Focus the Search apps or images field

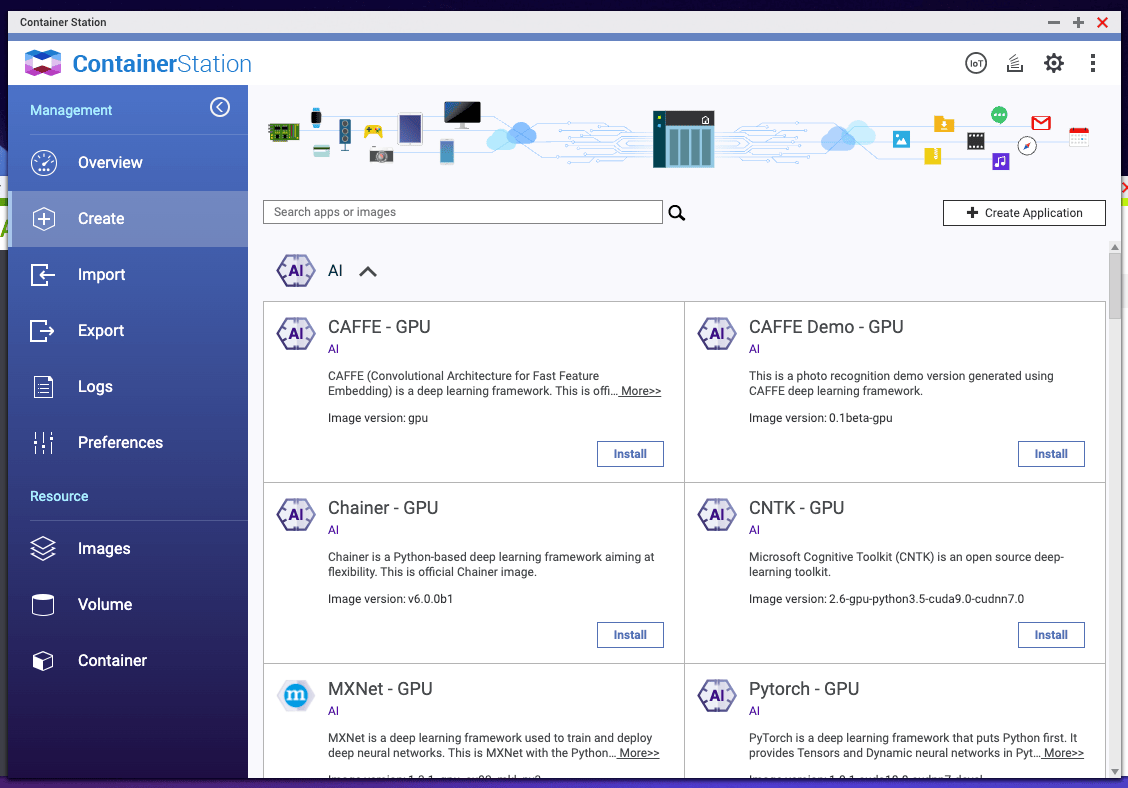pyautogui.click(x=463, y=212)
